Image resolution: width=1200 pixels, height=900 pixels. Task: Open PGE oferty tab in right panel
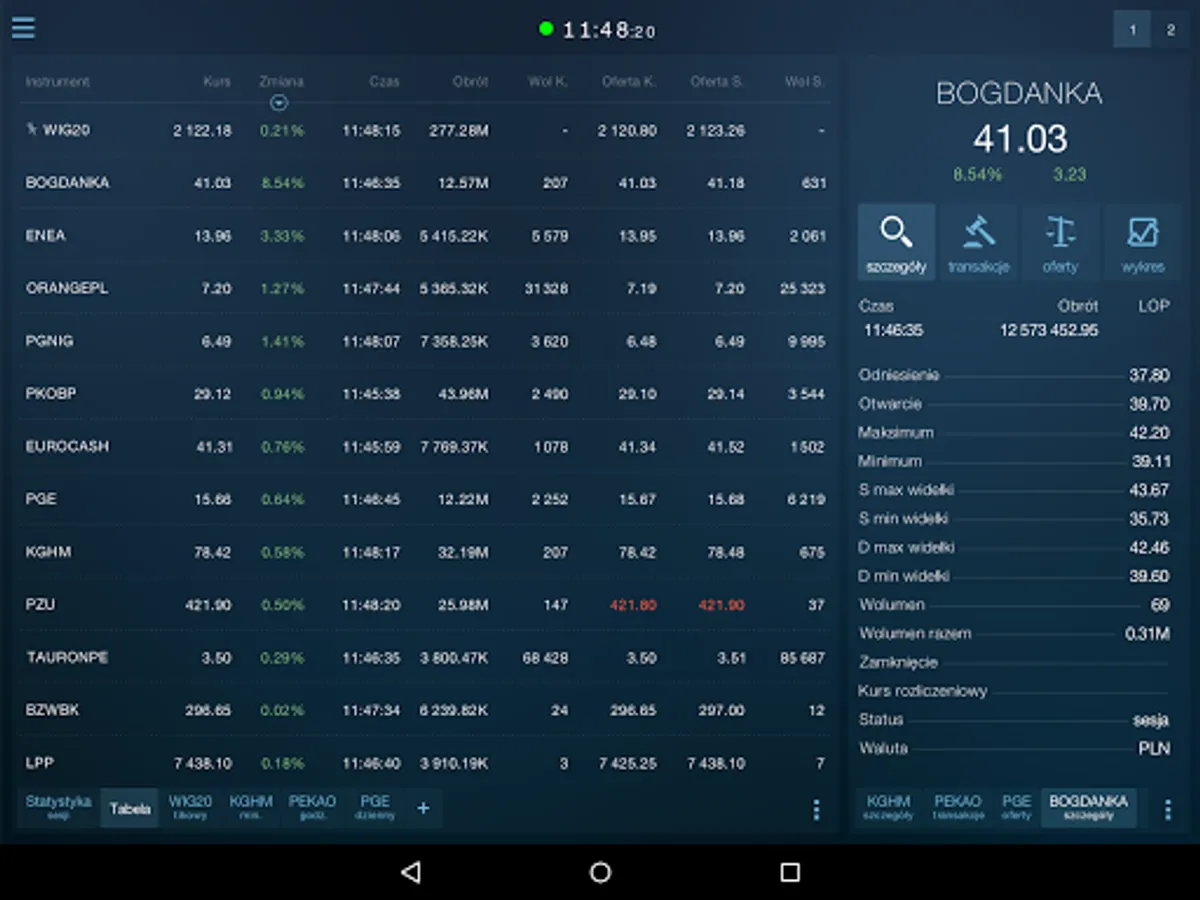1016,807
